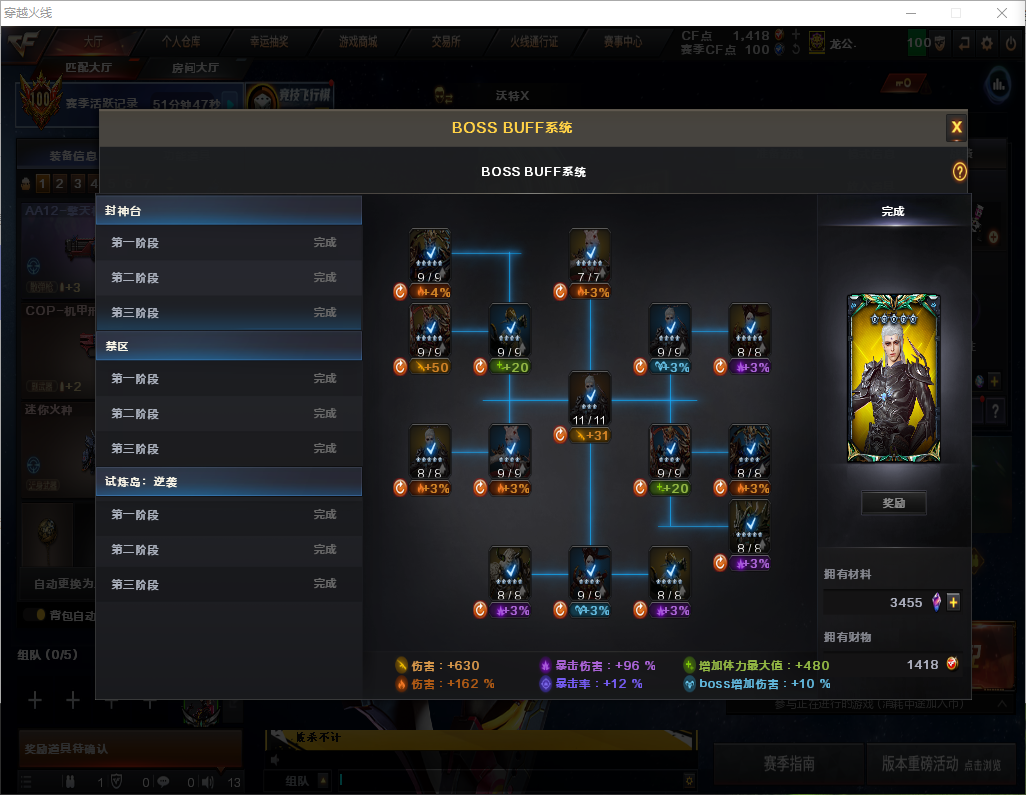Expand the 试炼岛：逆袭 section header
The image size is (1026, 795).
[229, 482]
